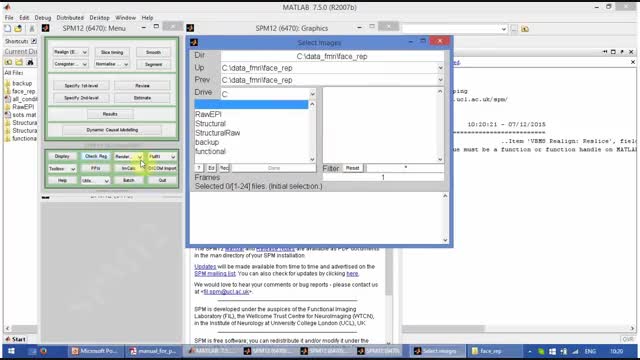The width and height of the screenshot is (640, 360).
Task: Click the Windows Start logo in taskbar
Action: tap(11, 351)
